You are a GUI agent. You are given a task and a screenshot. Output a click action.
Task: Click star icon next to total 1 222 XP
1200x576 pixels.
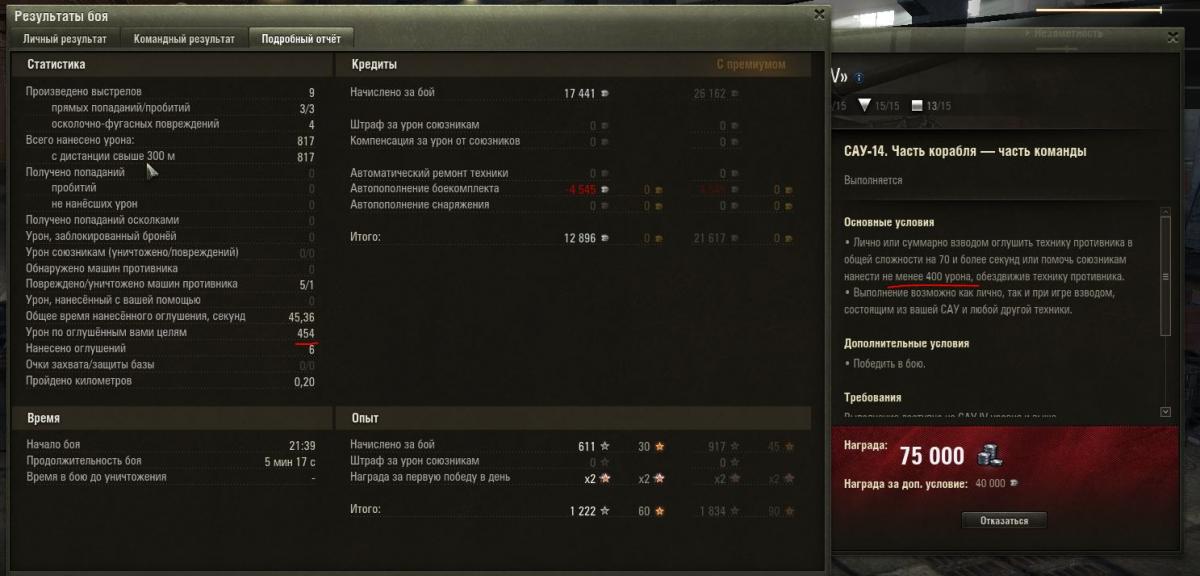point(604,511)
